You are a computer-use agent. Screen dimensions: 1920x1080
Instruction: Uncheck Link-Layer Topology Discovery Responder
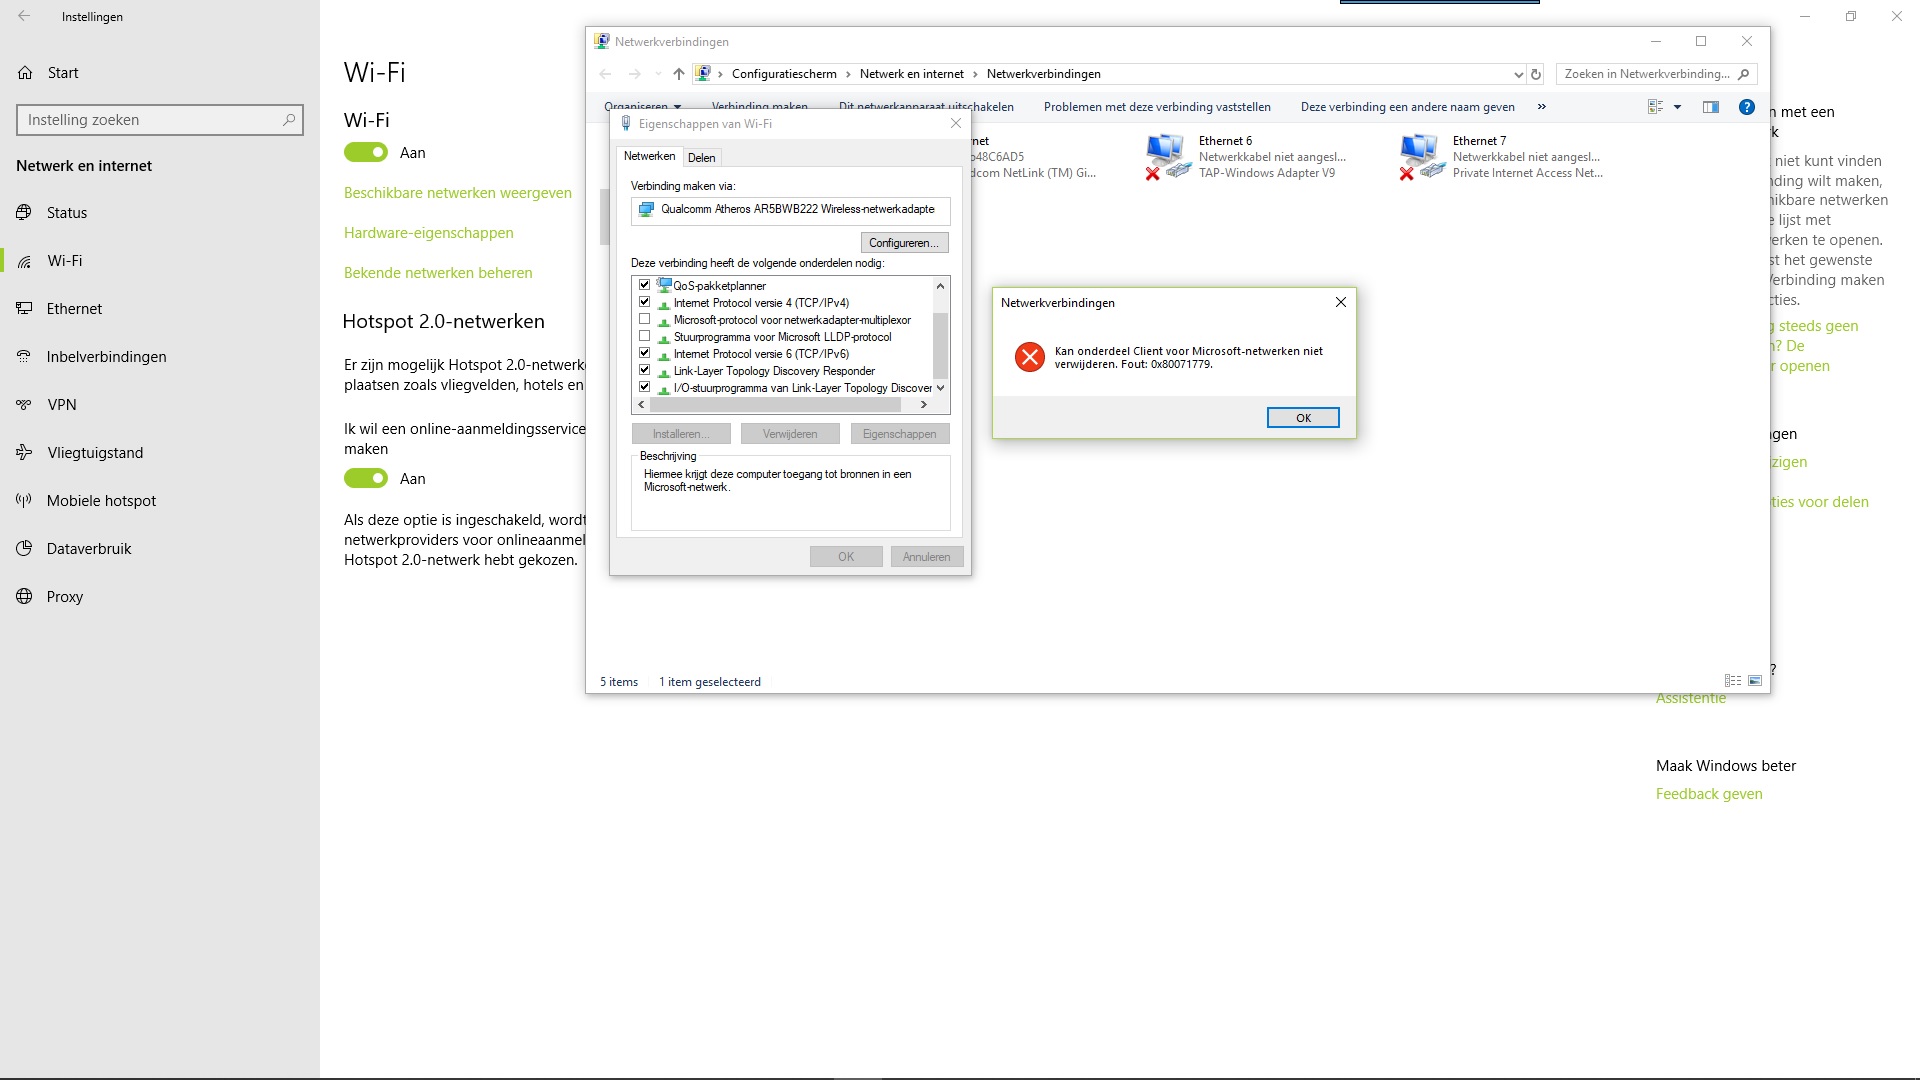point(645,370)
